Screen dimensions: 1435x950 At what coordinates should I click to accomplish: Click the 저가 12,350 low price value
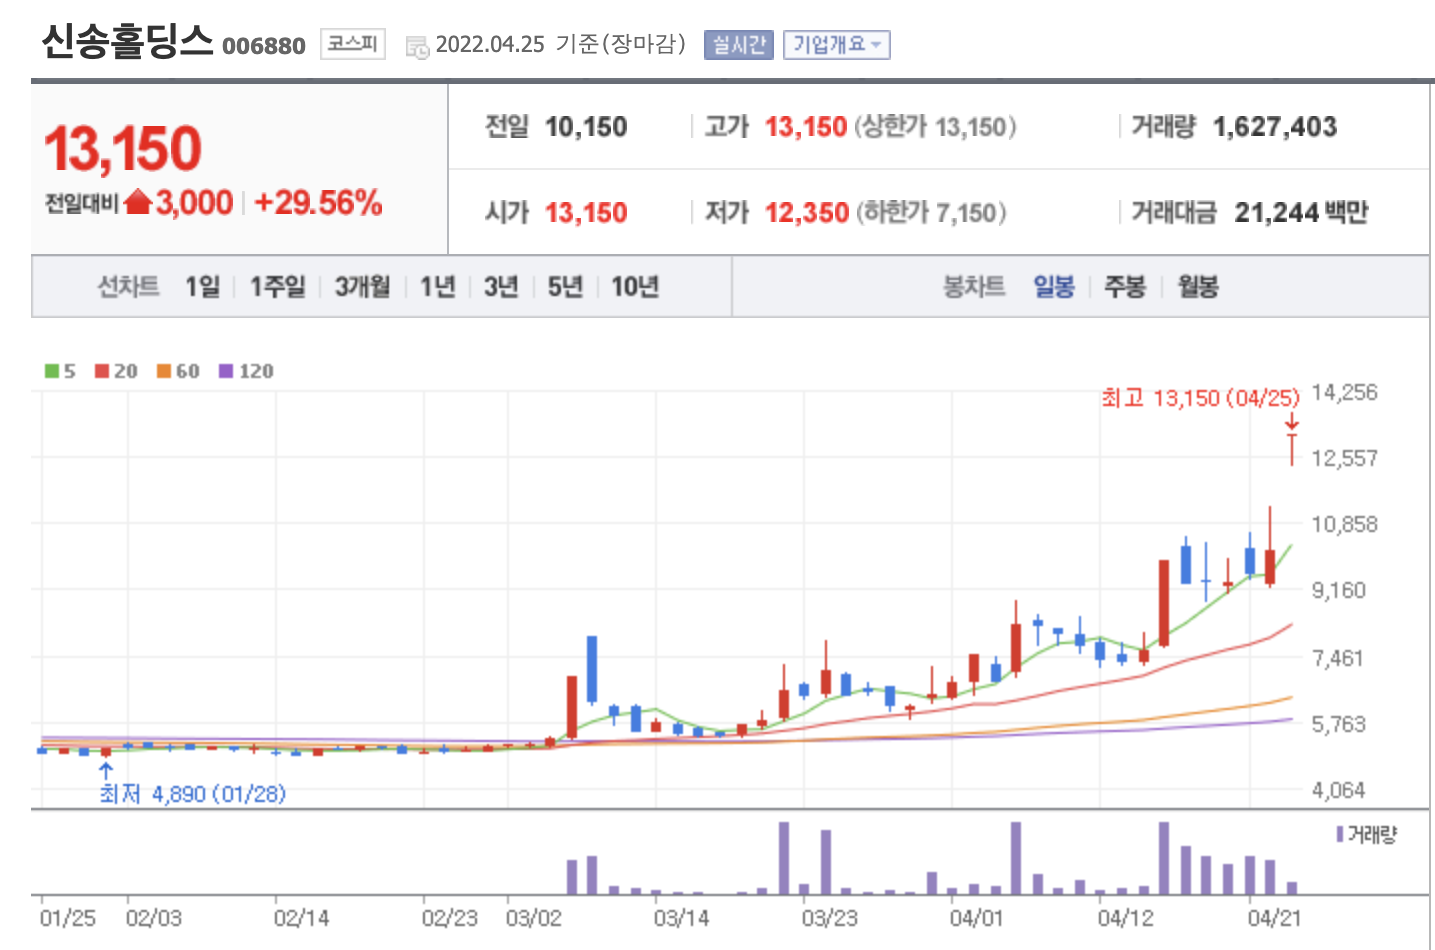(807, 213)
